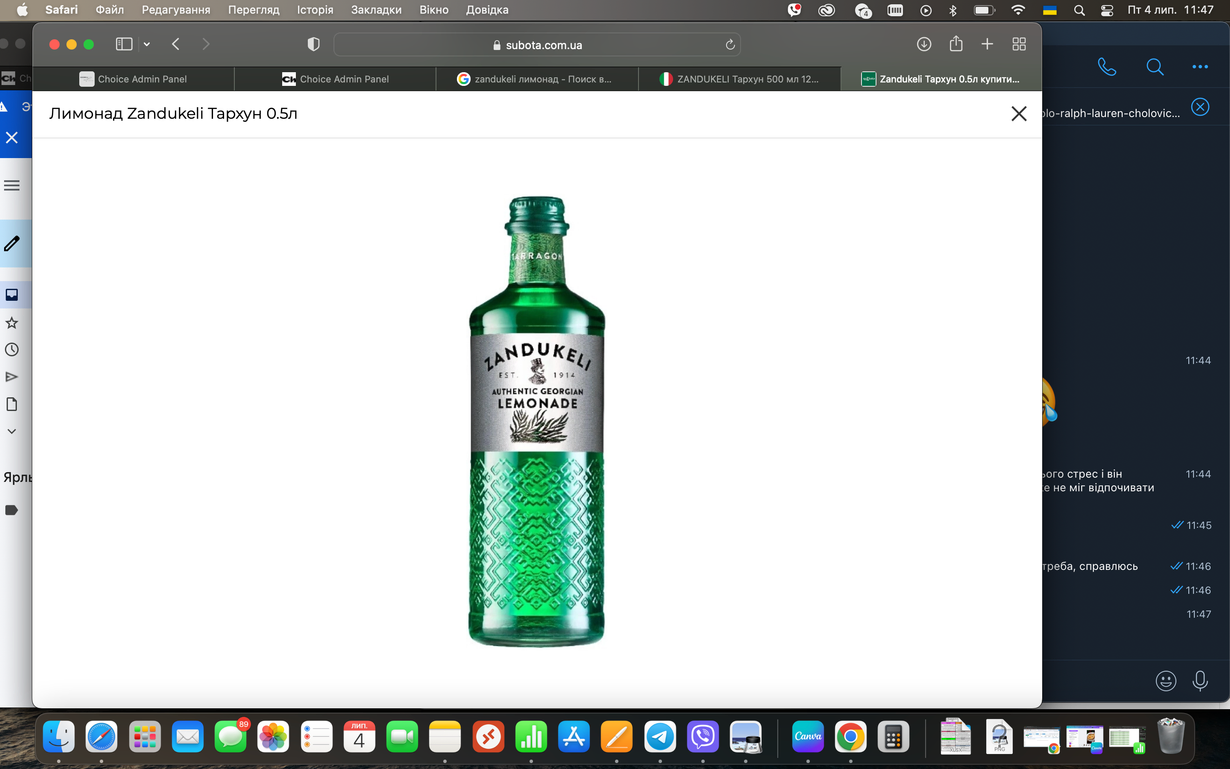Click the subota.com.ua address bar
The image size is (1230, 769).
point(538,45)
